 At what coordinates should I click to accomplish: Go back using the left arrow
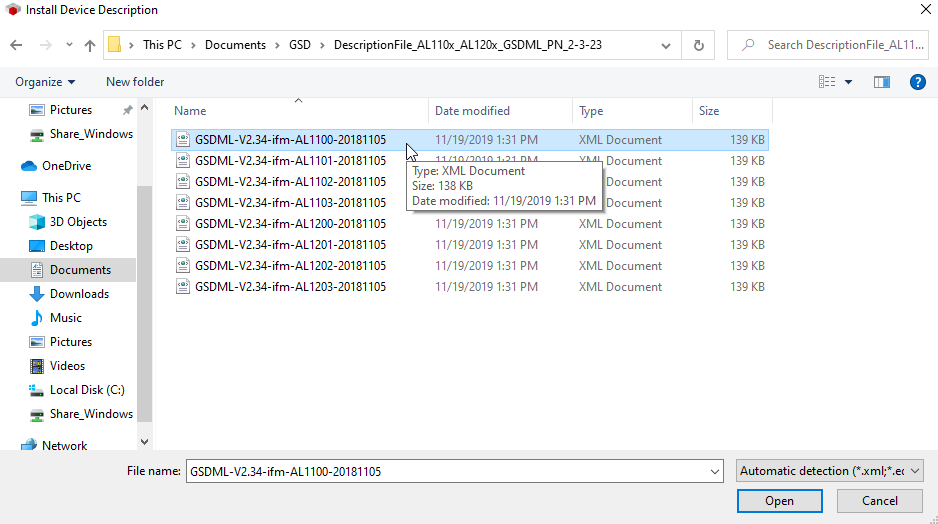16,45
